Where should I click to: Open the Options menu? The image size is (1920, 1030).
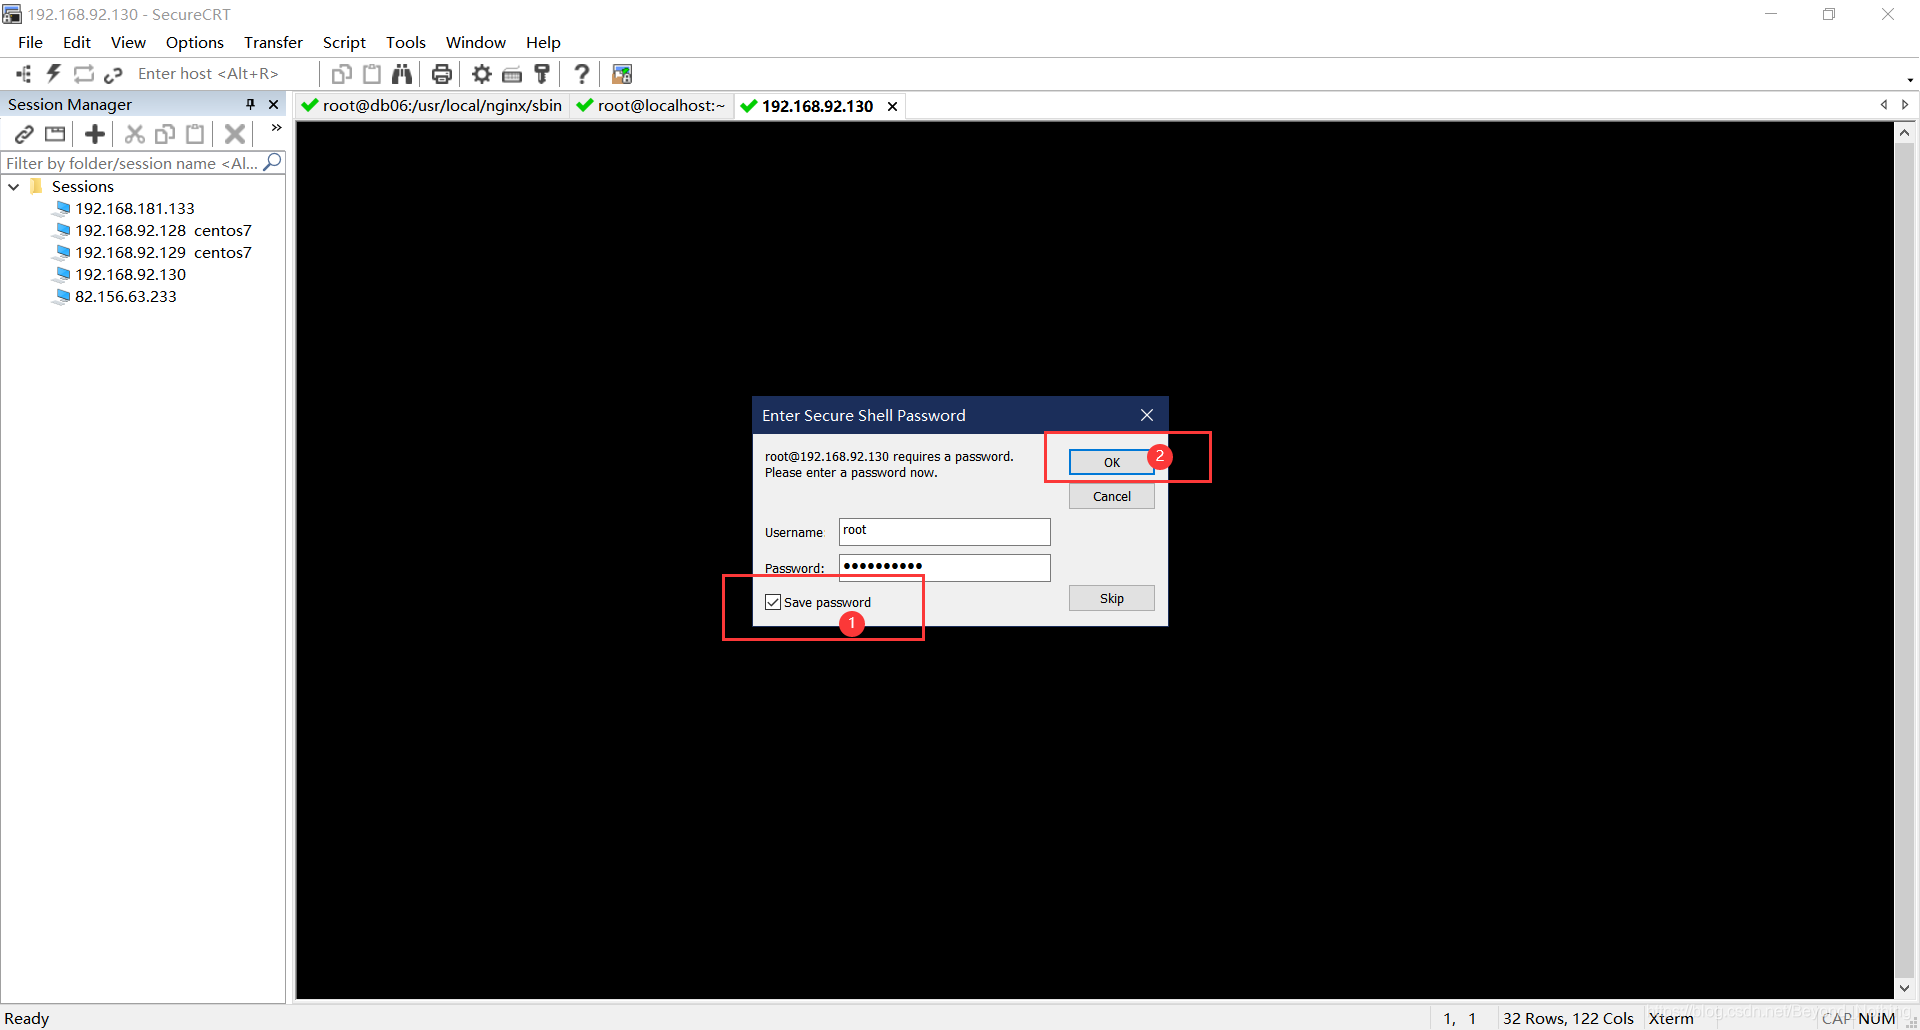195,42
